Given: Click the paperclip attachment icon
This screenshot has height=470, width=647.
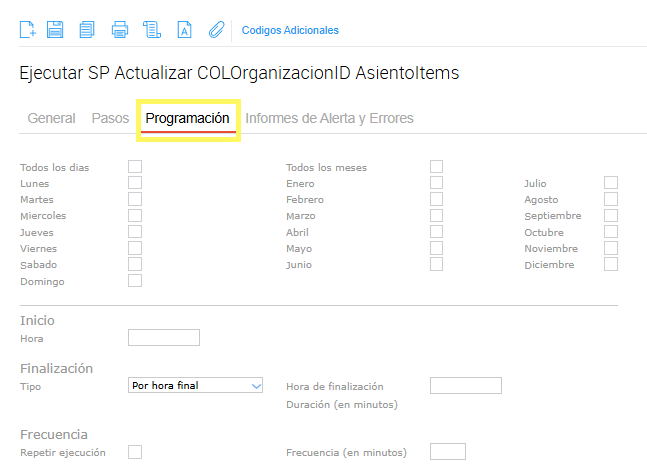Looking at the screenshot, I should [x=215, y=30].
